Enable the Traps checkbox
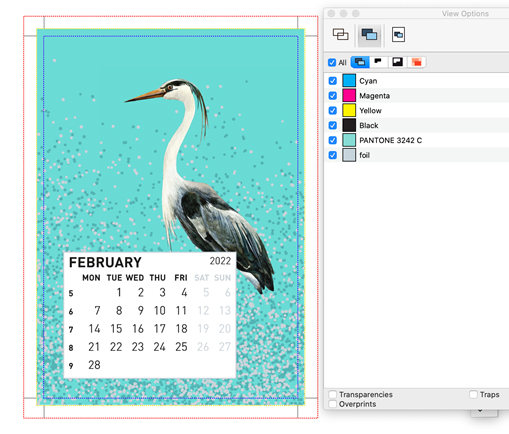Screen dimensions: 509x434 coord(473,394)
